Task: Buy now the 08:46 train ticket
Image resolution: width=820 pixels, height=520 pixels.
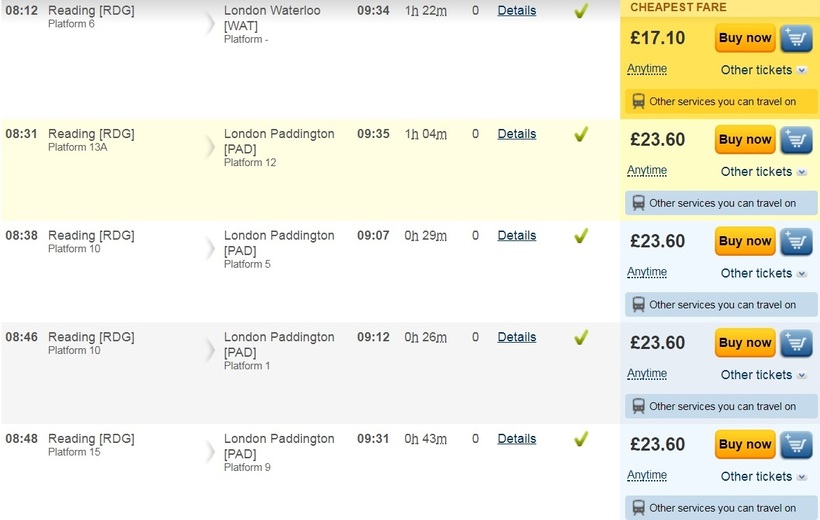Action: [x=745, y=343]
